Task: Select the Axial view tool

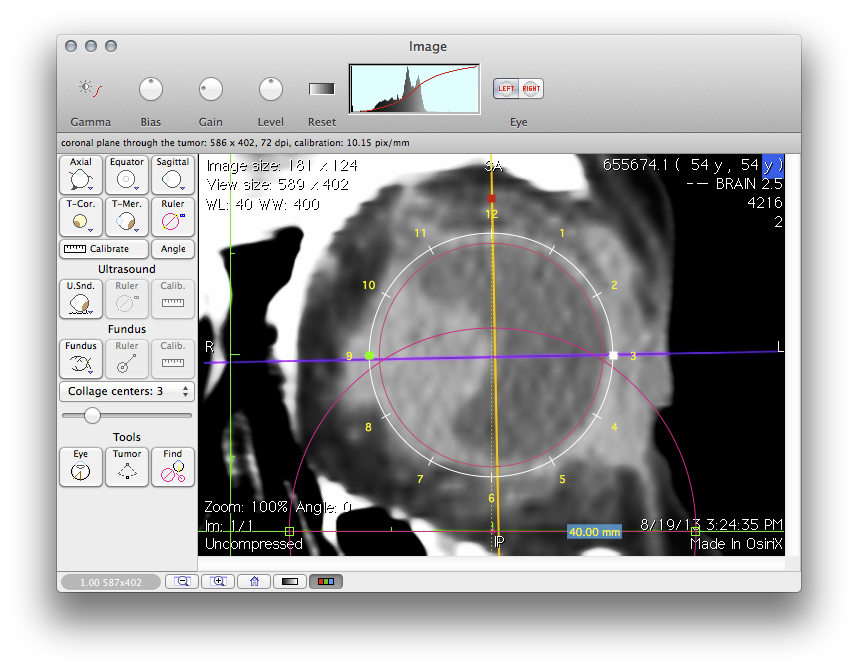Action: [x=81, y=175]
